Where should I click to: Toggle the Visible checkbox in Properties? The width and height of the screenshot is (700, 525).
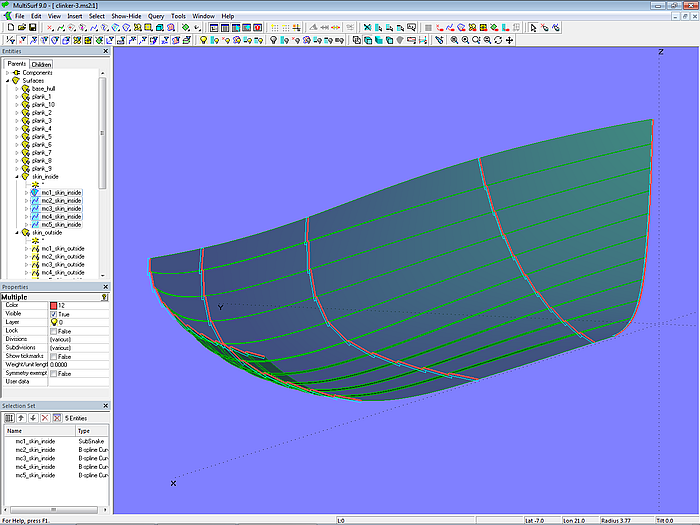[54, 314]
